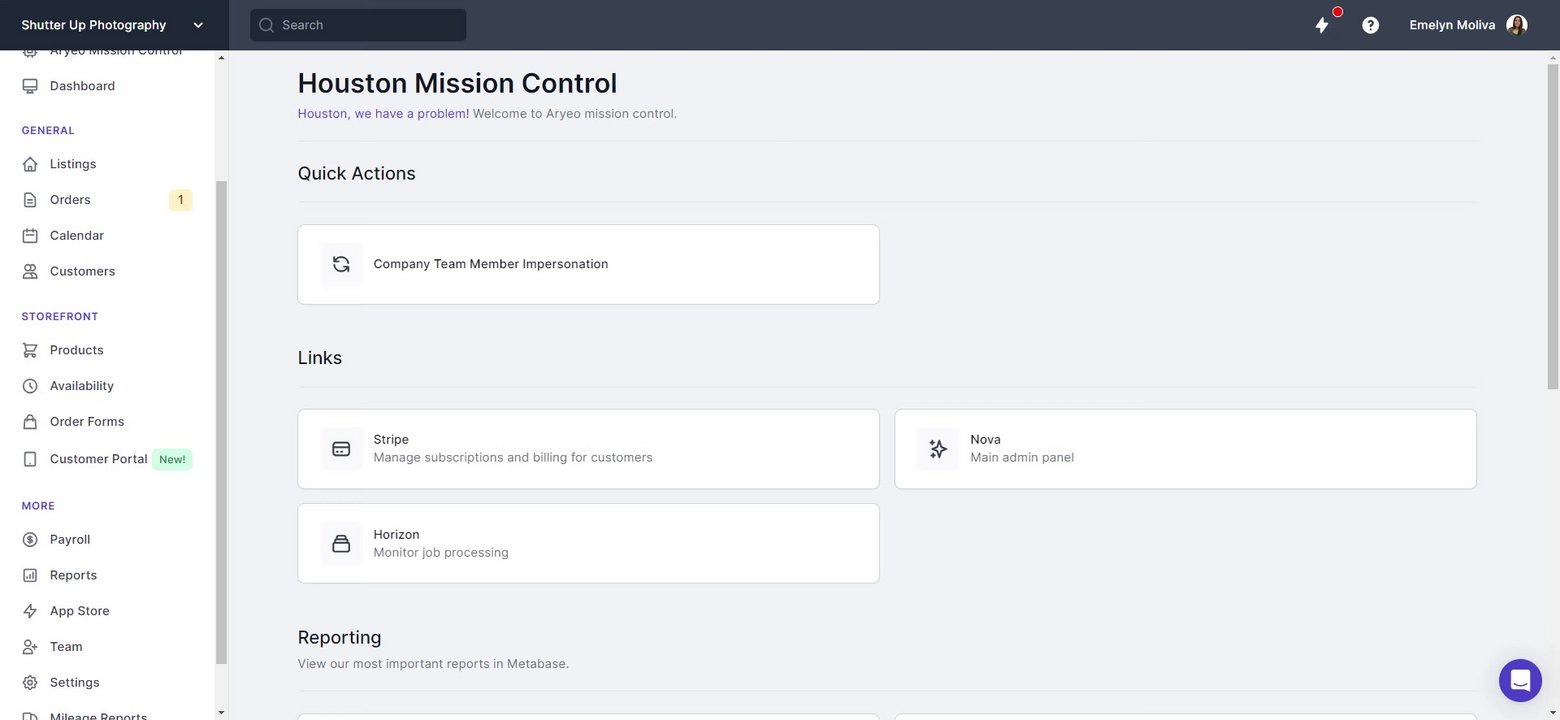Open the help question mark icon

[1370, 25]
